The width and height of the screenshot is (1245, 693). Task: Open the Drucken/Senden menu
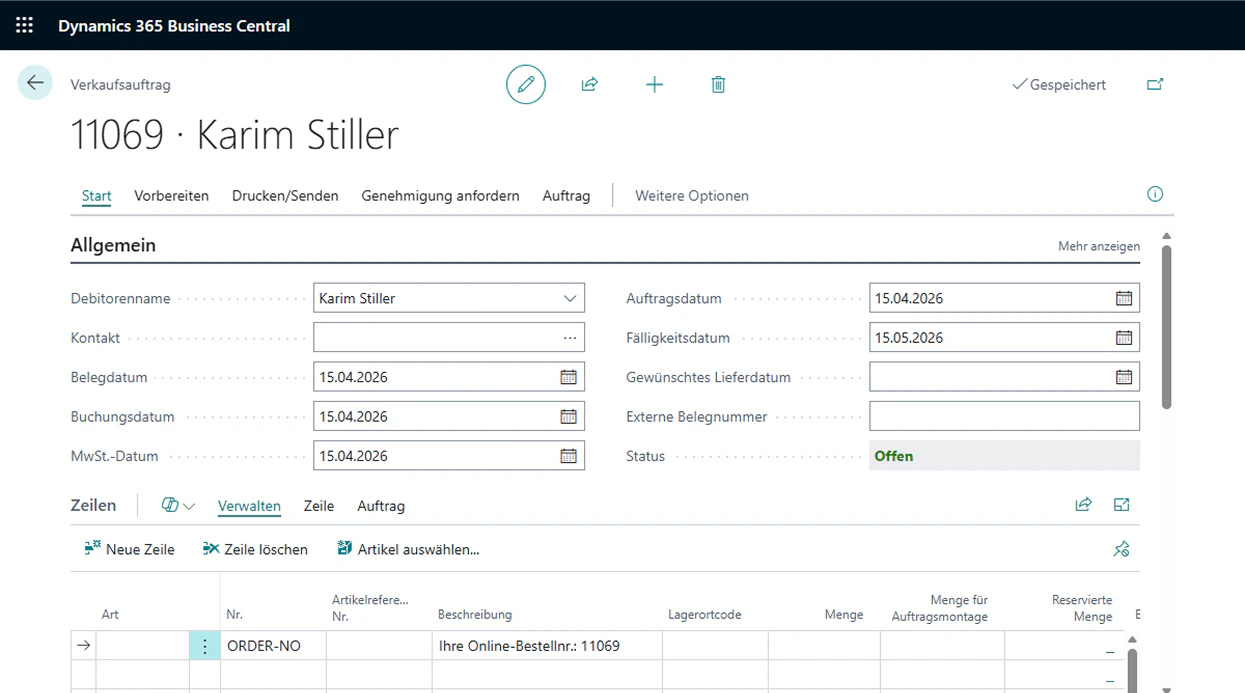285,196
